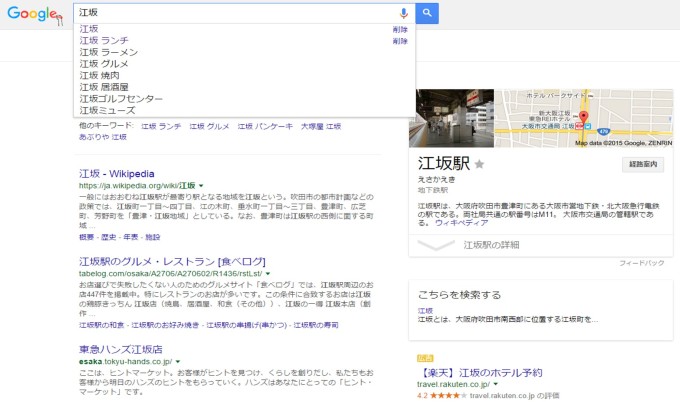This screenshot has width=680, height=402.
Task: Expand 江坂駅の詳細 section
Action: (x=541, y=245)
